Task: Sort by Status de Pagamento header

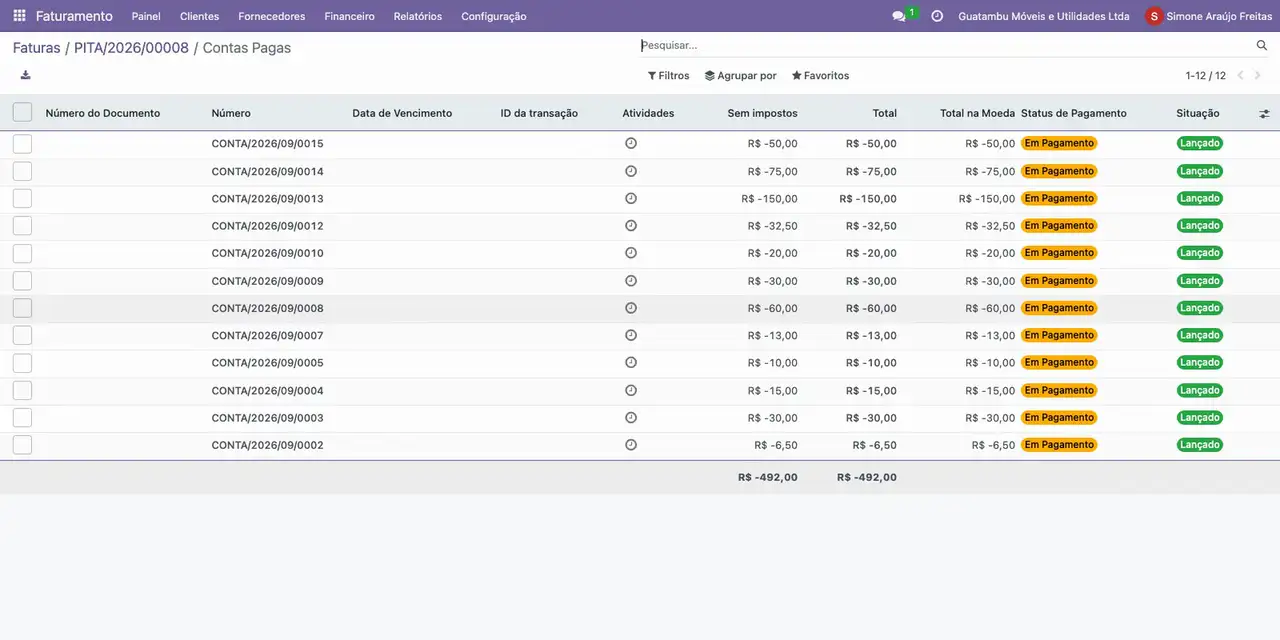Action: tap(1074, 113)
